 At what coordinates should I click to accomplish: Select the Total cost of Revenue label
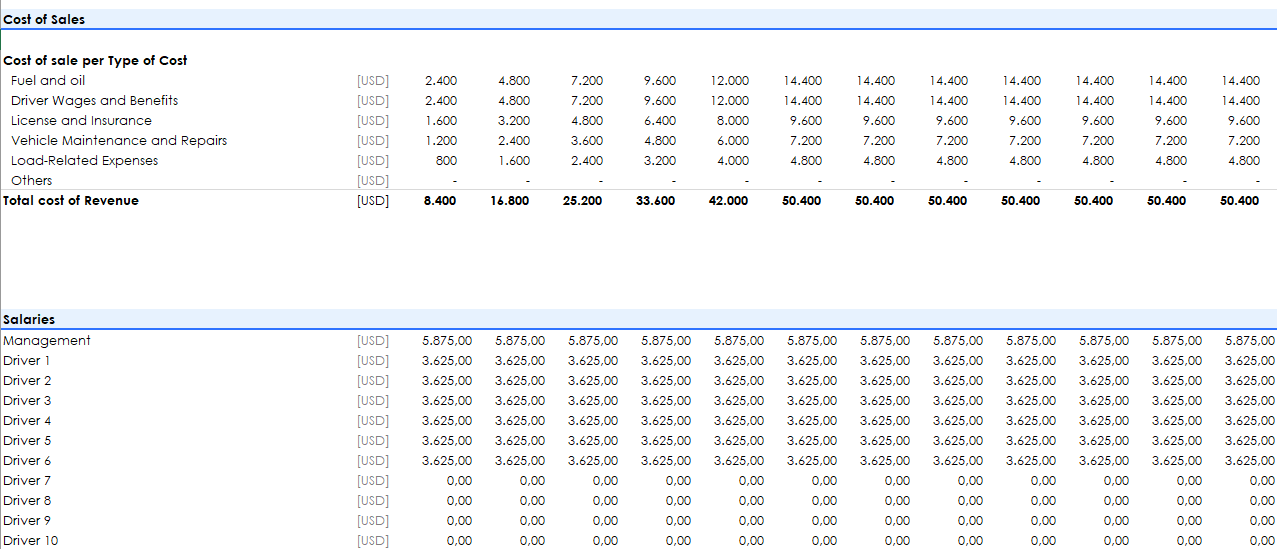tap(71, 200)
